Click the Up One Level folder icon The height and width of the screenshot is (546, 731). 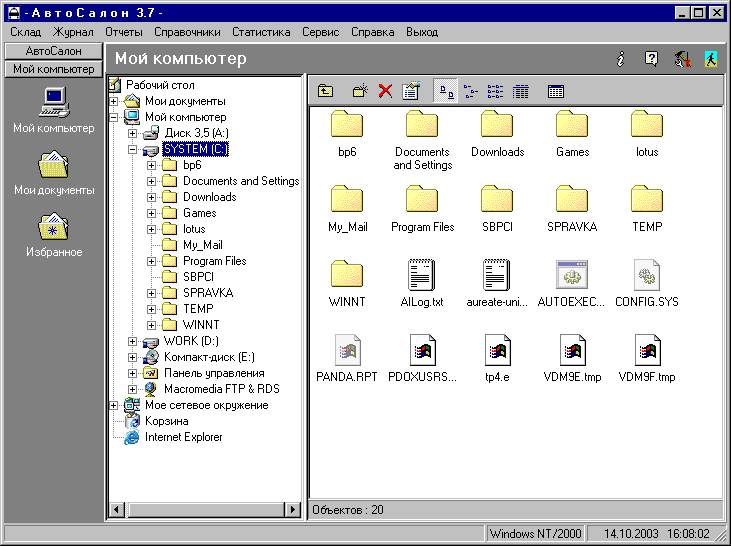pyautogui.click(x=325, y=91)
